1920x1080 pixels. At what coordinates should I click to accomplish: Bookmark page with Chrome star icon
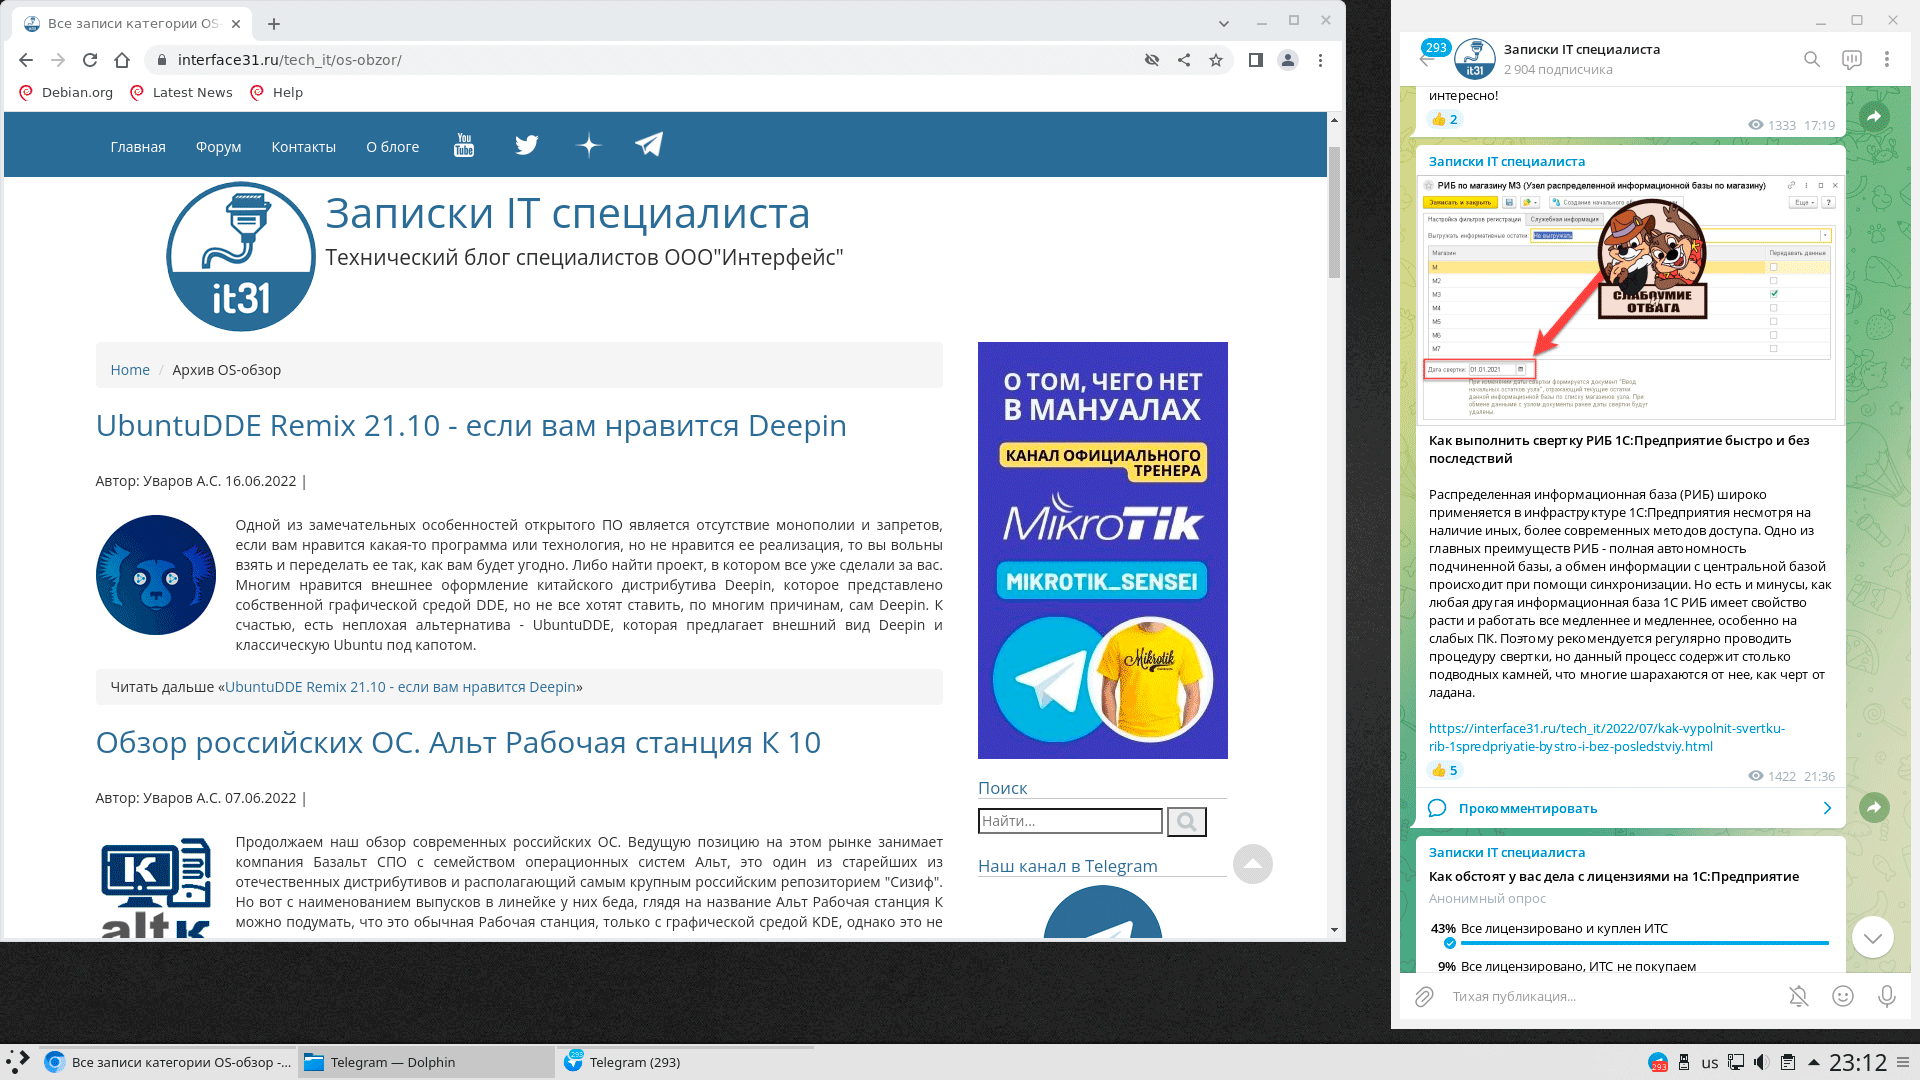tap(1216, 60)
